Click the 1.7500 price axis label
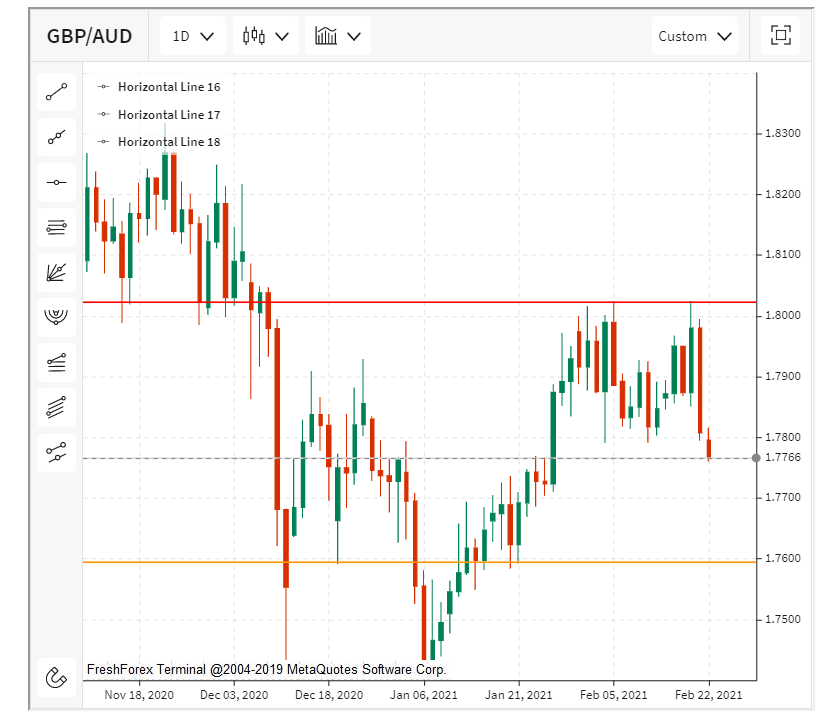The height and width of the screenshot is (727, 839). point(783,619)
